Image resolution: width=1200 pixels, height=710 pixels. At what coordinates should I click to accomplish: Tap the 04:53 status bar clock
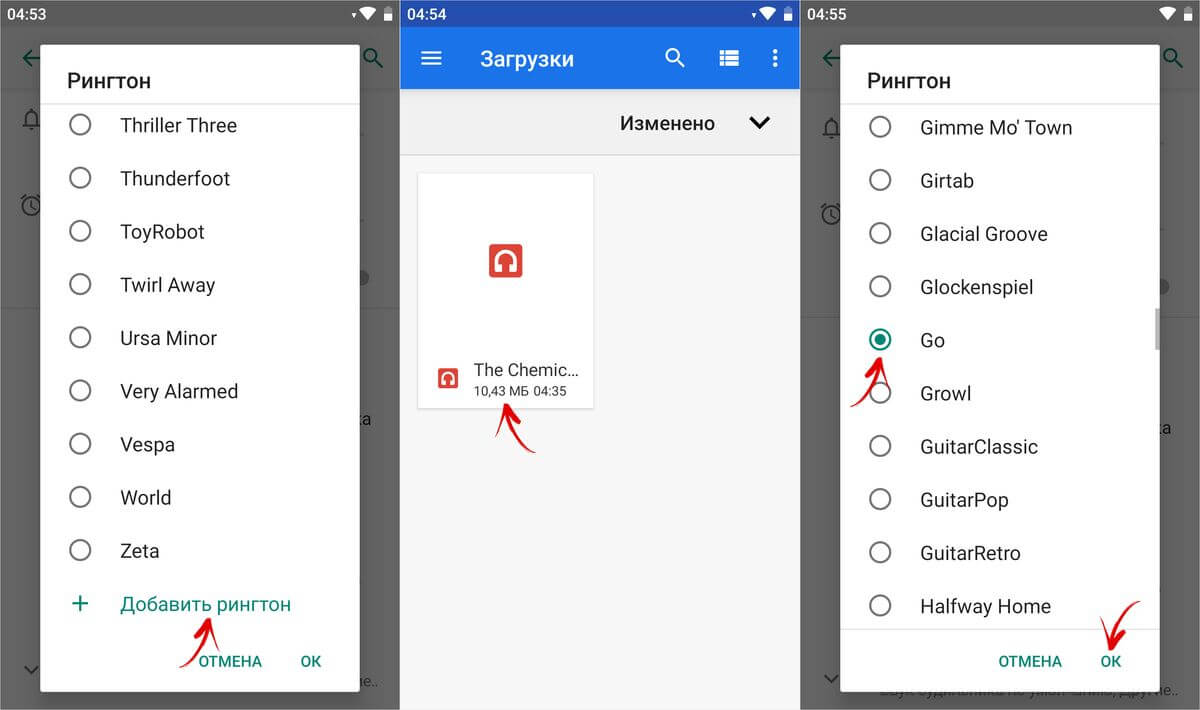pyautogui.click(x=27, y=14)
